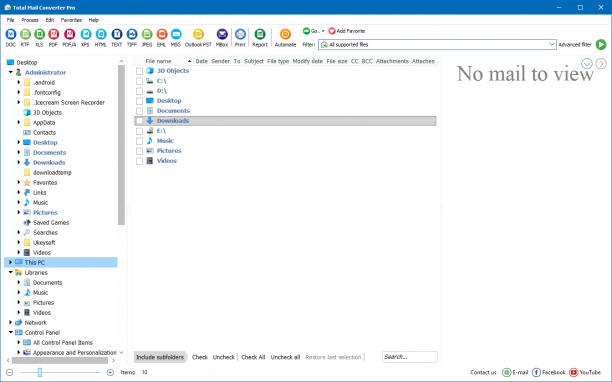Convert to Outlook PST icon
This screenshot has width=612, height=382.
(x=198, y=34)
